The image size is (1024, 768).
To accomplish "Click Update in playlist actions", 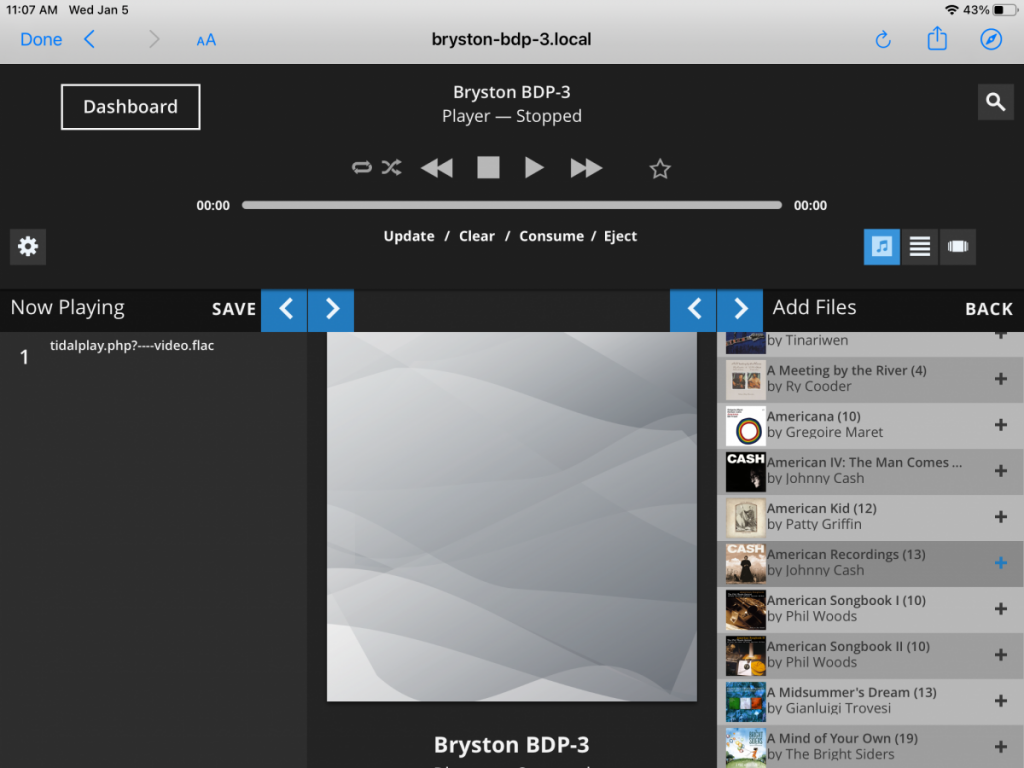I will pyautogui.click(x=409, y=236).
